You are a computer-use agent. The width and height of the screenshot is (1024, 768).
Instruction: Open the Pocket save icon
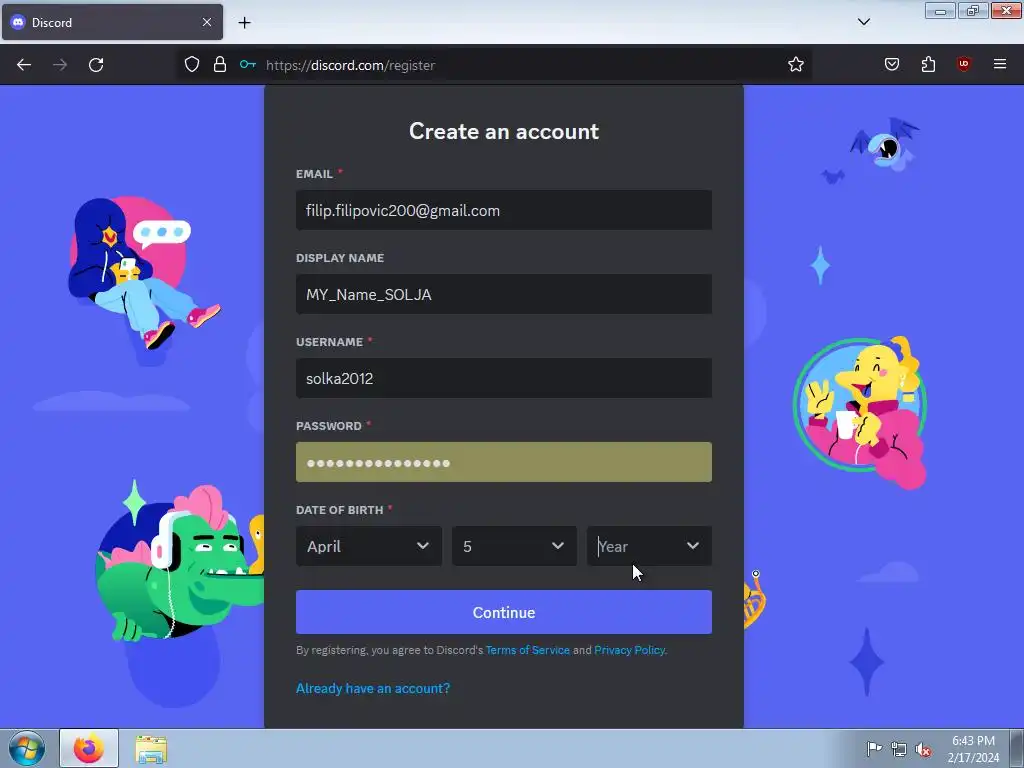click(x=891, y=65)
